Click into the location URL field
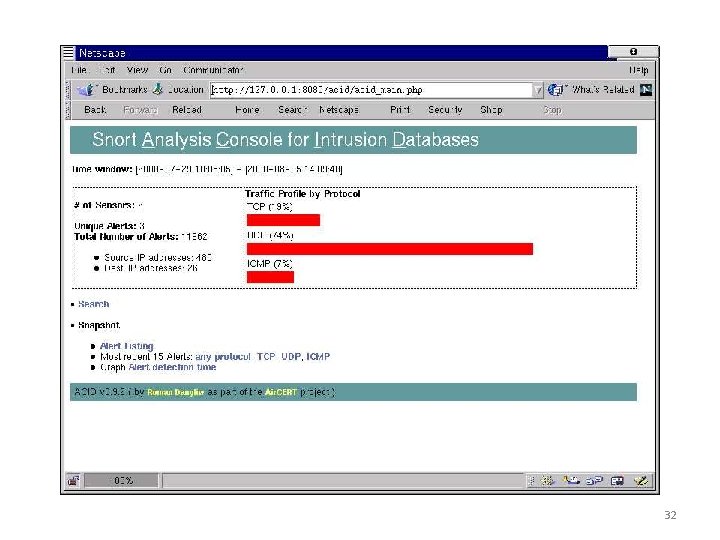The height and width of the screenshot is (540, 720). point(371,90)
